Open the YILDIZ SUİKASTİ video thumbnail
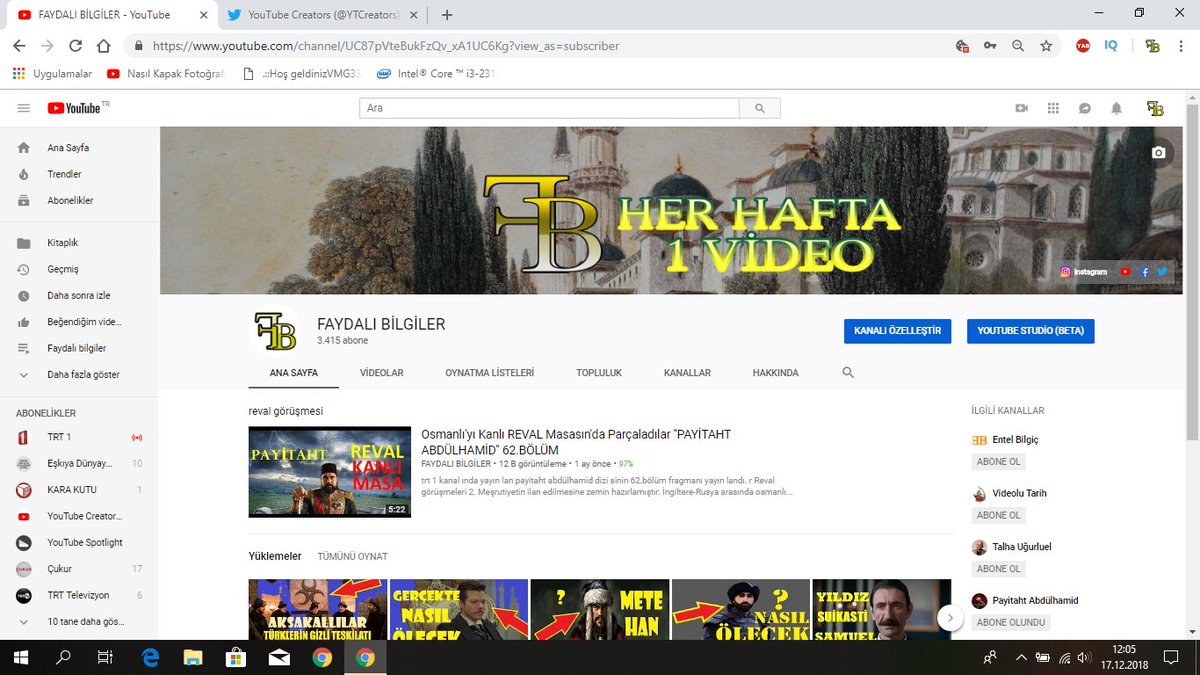The image size is (1200, 675). 881,609
